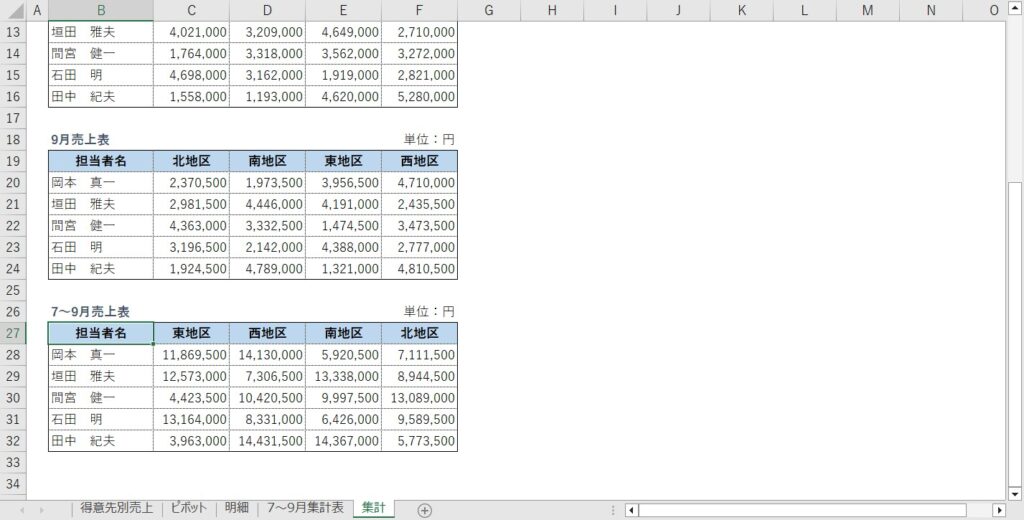Image resolution: width=1024 pixels, height=520 pixels.
Task: Click horizontal scrollbar left arrow
Action: point(632,510)
